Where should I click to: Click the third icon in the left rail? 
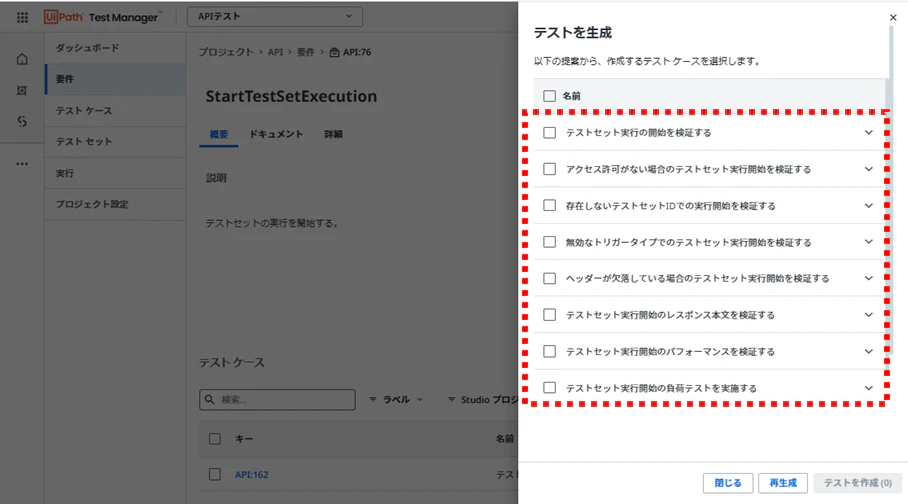[x=22, y=121]
